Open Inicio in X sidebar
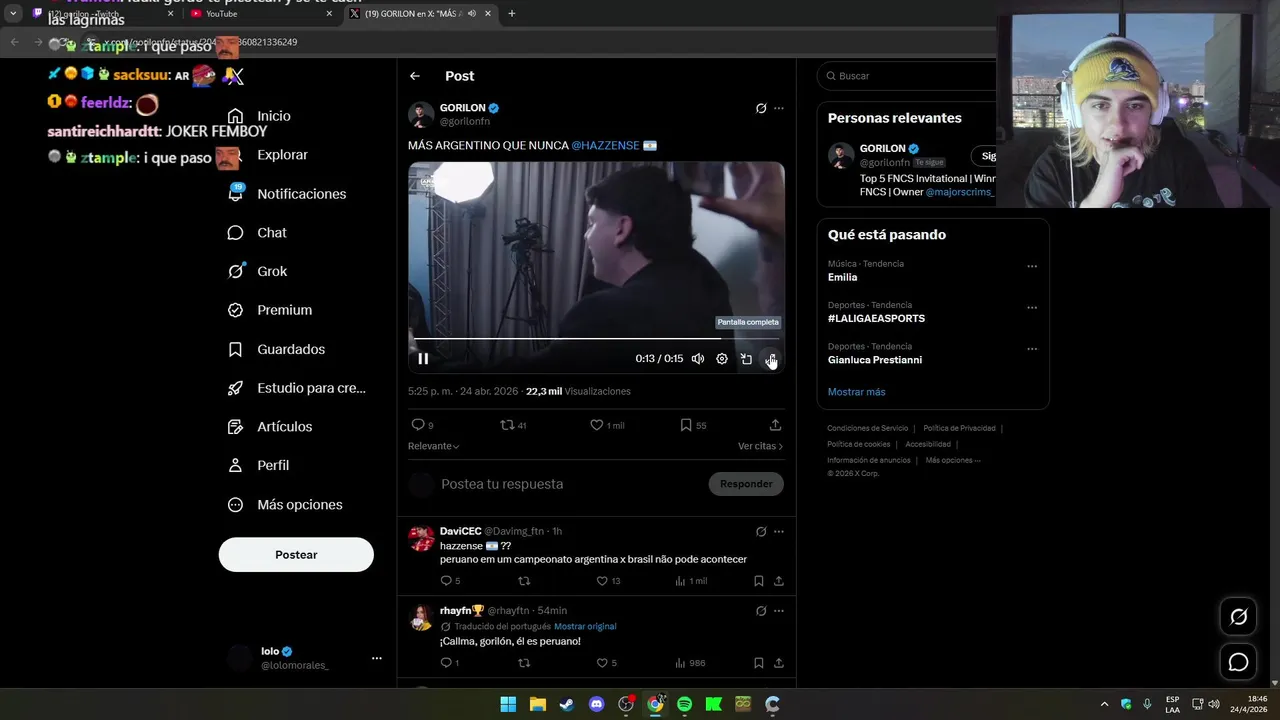The height and width of the screenshot is (720, 1280). [x=259, y=116]
